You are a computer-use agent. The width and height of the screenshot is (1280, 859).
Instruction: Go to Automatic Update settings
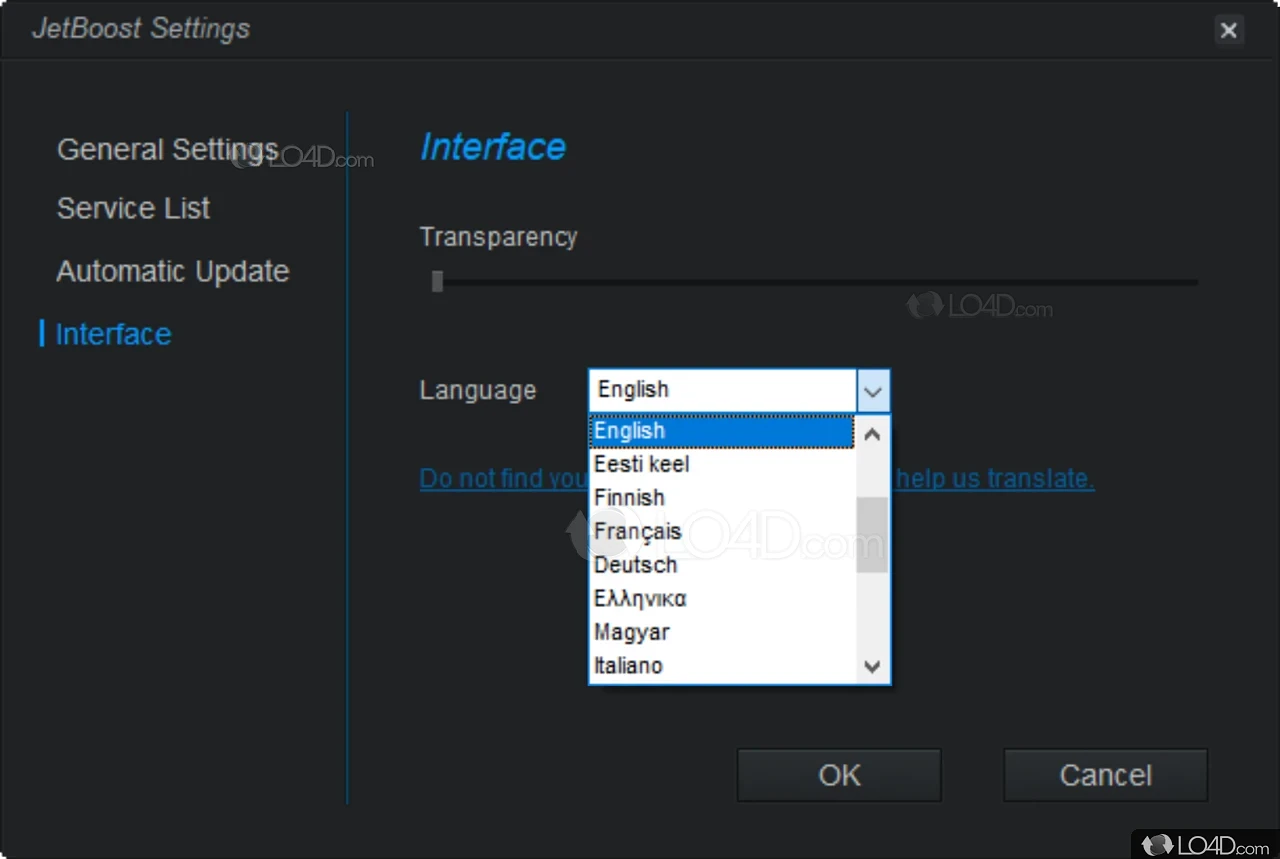tap(172, 271)
